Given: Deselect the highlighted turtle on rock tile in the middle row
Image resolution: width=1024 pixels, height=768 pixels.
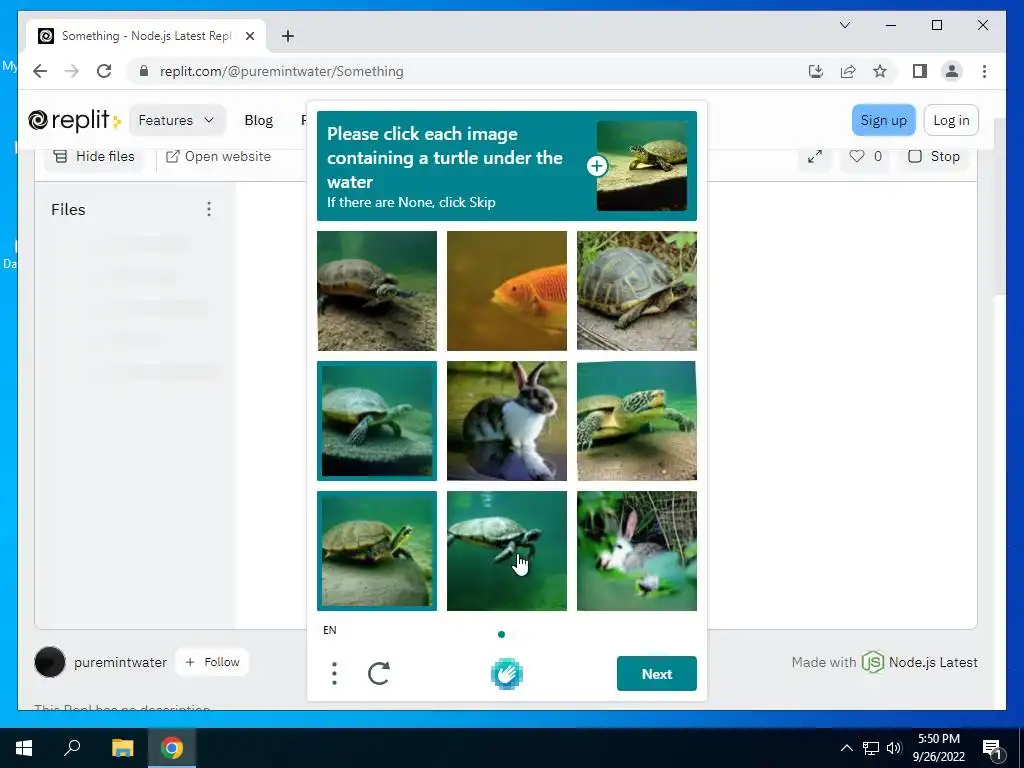Looking at the screenshot, I should (x=377, y=421).
